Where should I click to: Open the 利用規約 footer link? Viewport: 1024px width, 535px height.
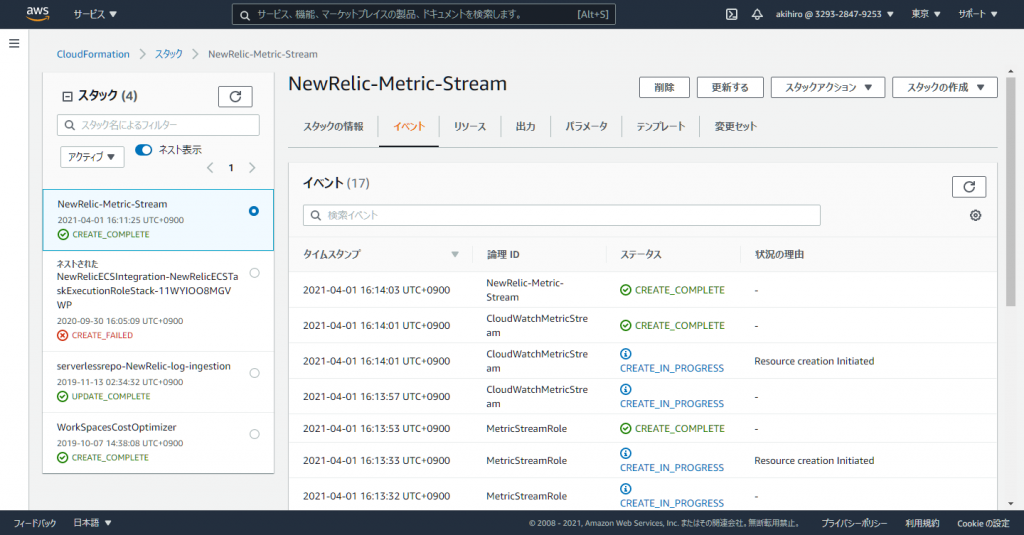(x=922, y=523)
